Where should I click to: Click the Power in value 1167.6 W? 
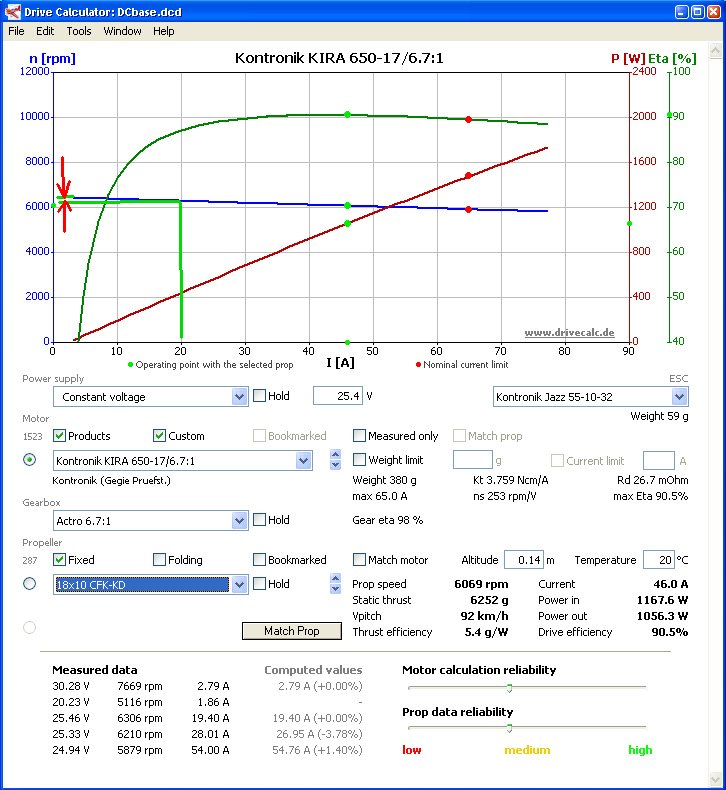tap(663, 600)
